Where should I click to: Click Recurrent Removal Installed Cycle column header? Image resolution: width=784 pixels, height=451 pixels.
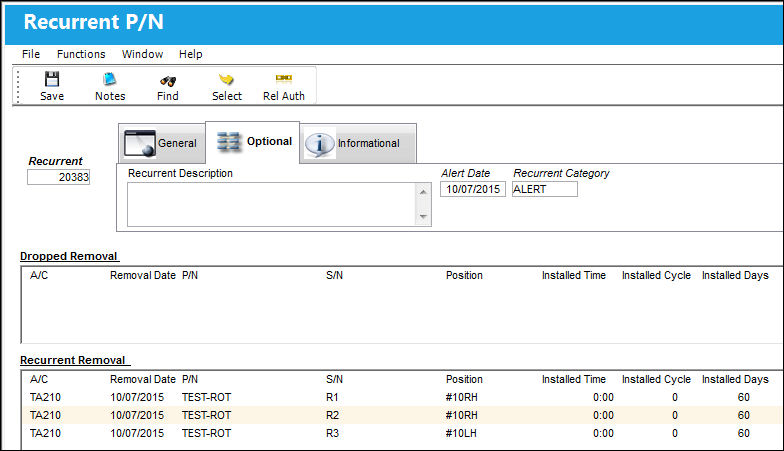[656, 380]
